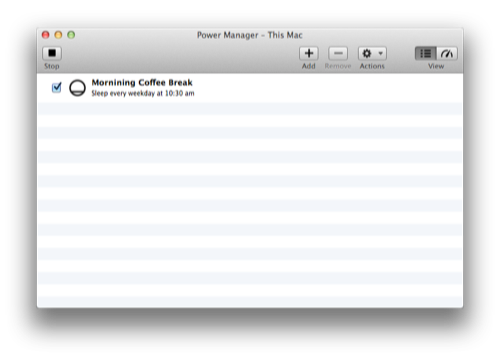Open the Actions gear icon menu

click(367, 53)
